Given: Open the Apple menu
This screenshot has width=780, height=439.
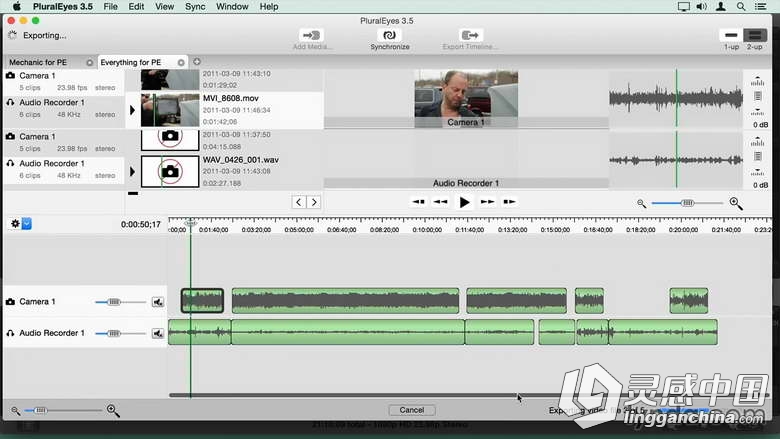Looking at the screenshot, I should click(x=16, y=6).
